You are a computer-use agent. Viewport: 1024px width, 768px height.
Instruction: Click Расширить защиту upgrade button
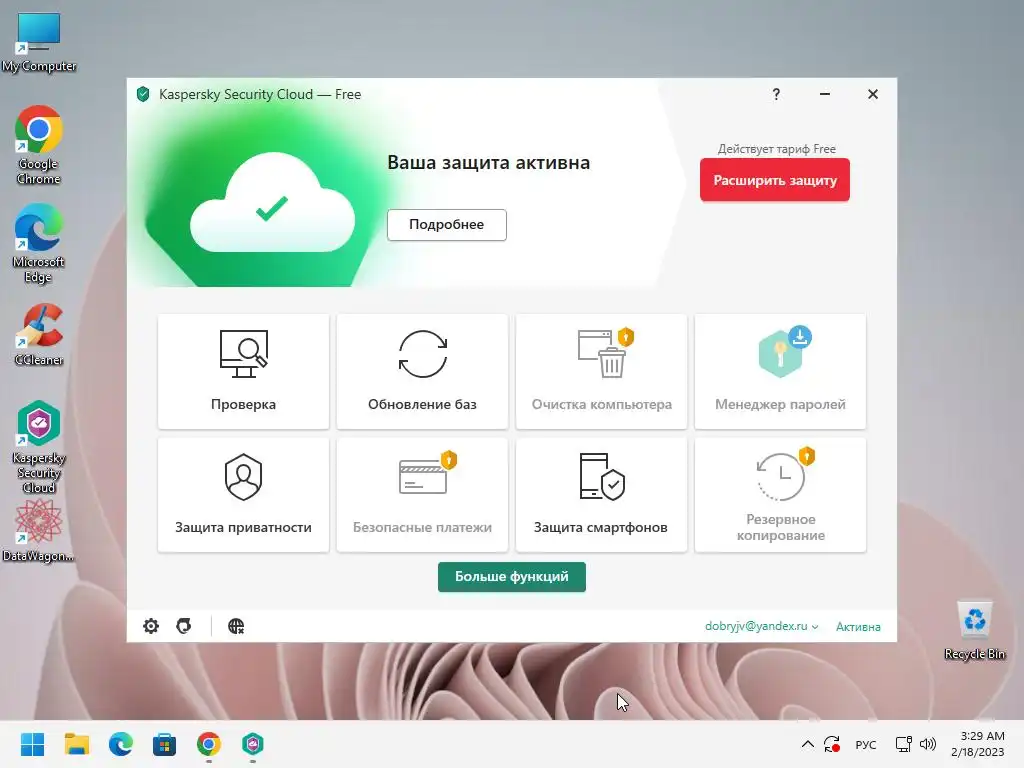pyautogui.click(x=775, y=180)
